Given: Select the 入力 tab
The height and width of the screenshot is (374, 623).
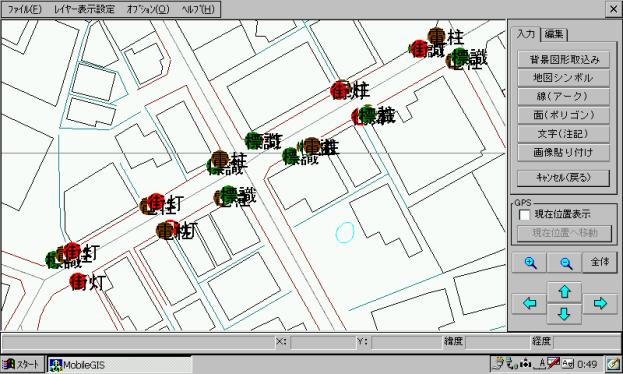Looking at the screenshot, I should (x=526, y=34).
